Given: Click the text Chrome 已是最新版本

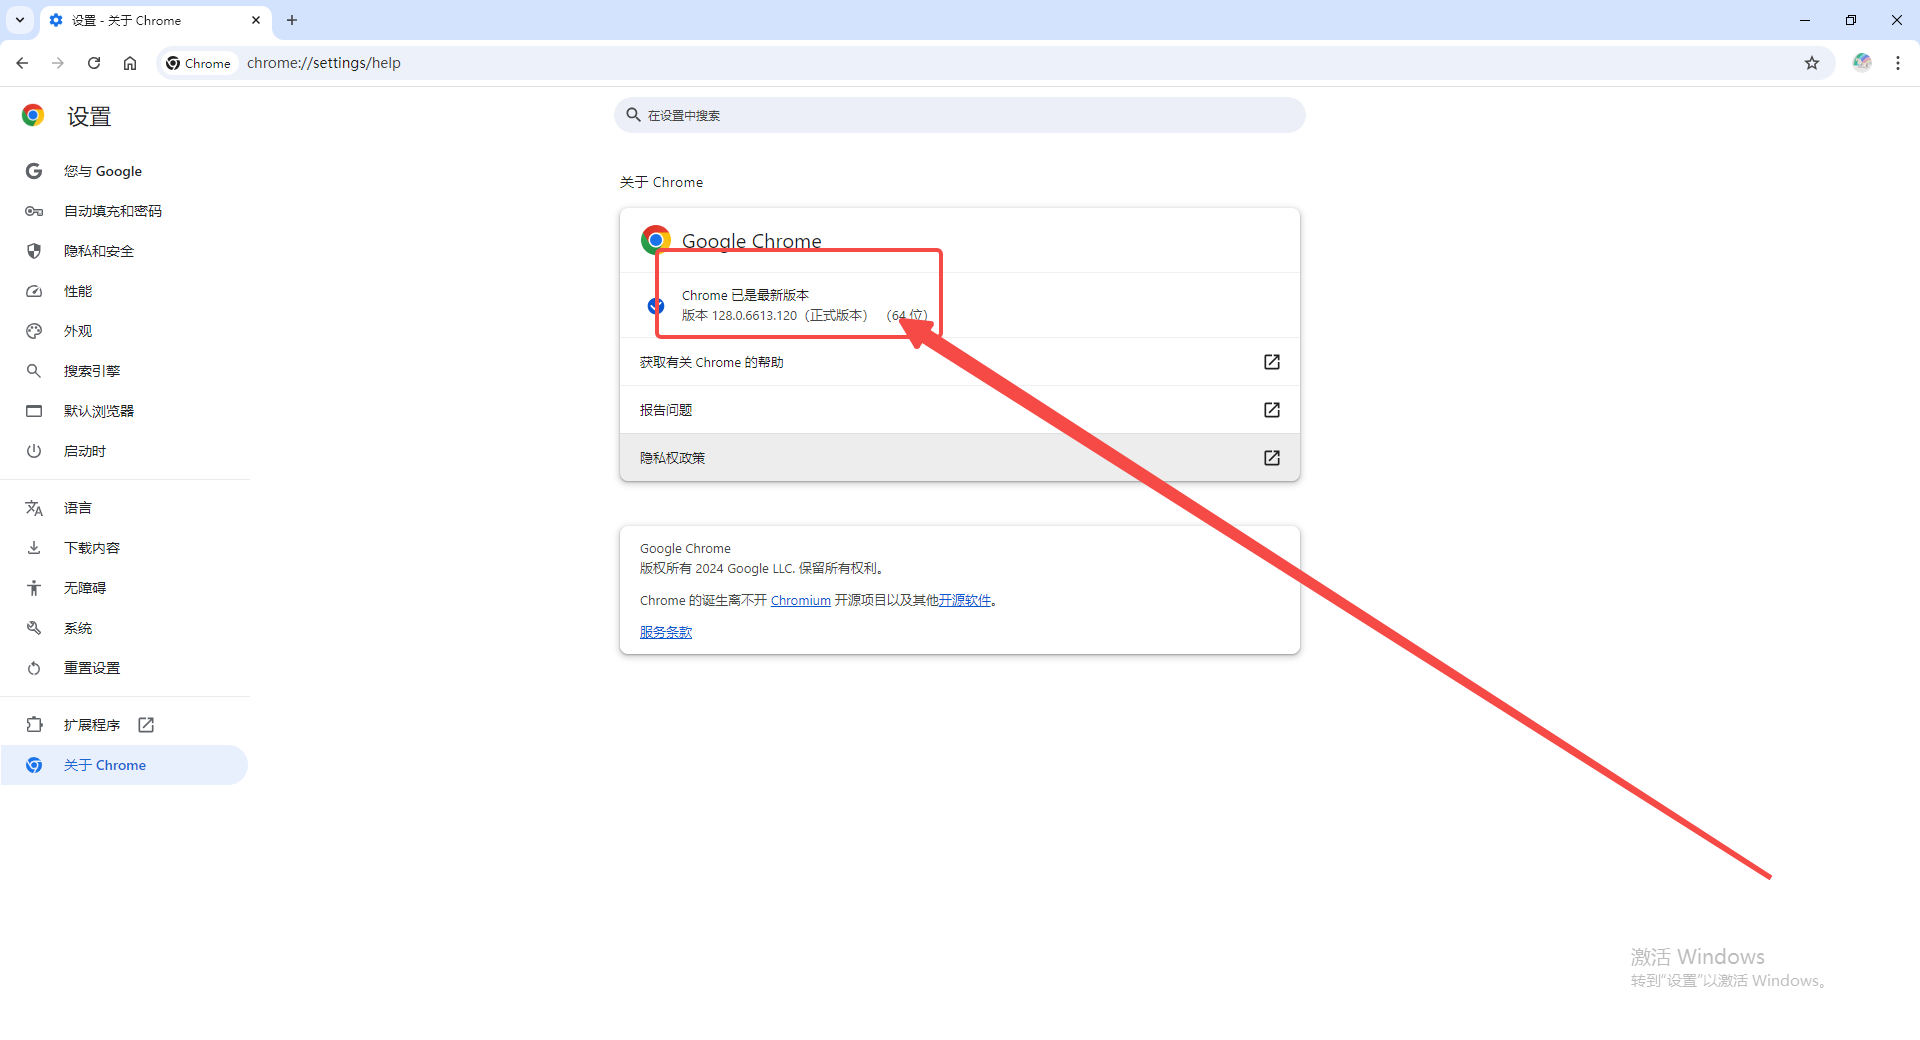Looking at the screenshot, I should click(x=745, y=296).
